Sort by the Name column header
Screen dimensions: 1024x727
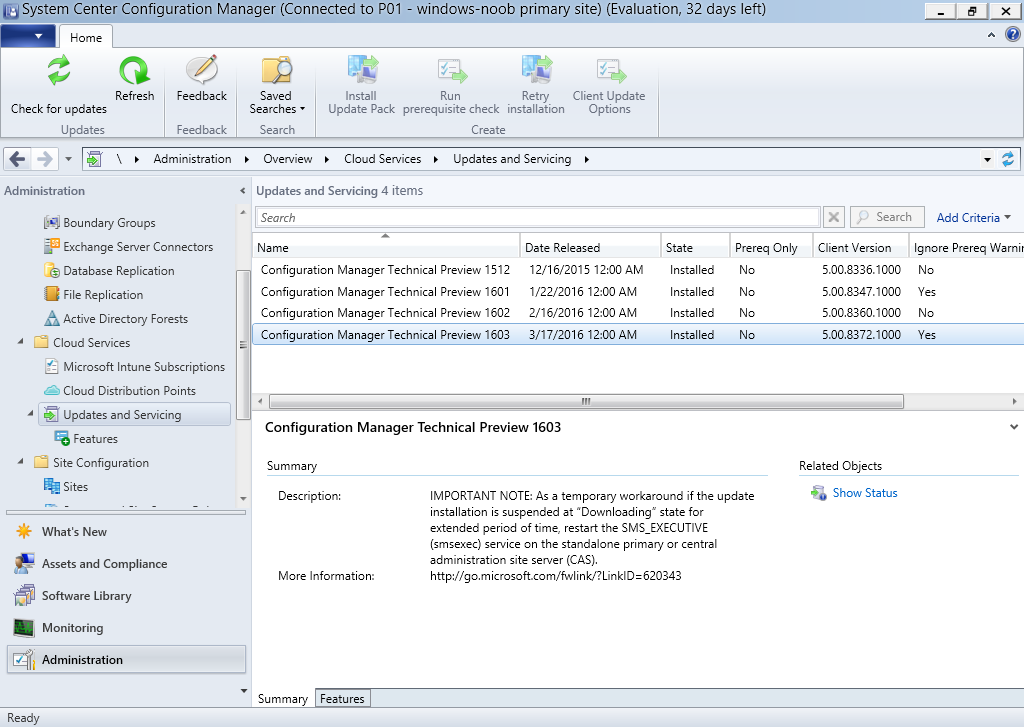pyautogui.click(x=386, y=247)
